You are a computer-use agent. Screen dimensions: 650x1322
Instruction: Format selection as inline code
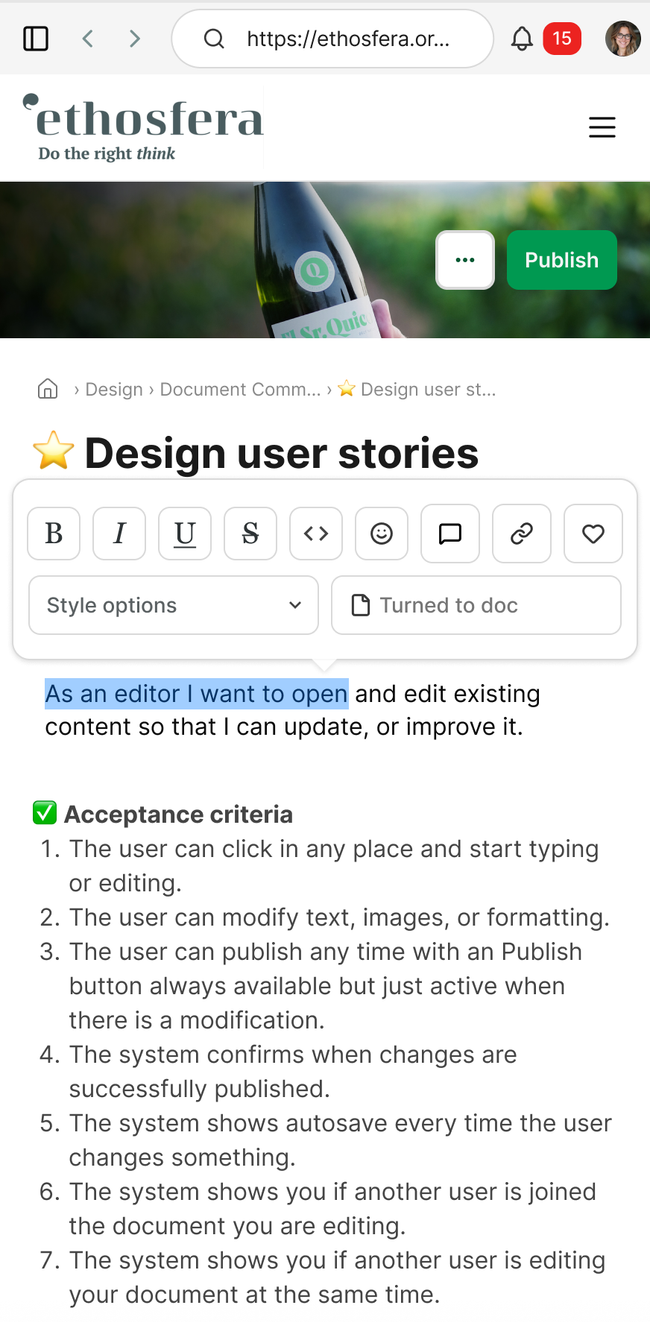pos(316,533)
